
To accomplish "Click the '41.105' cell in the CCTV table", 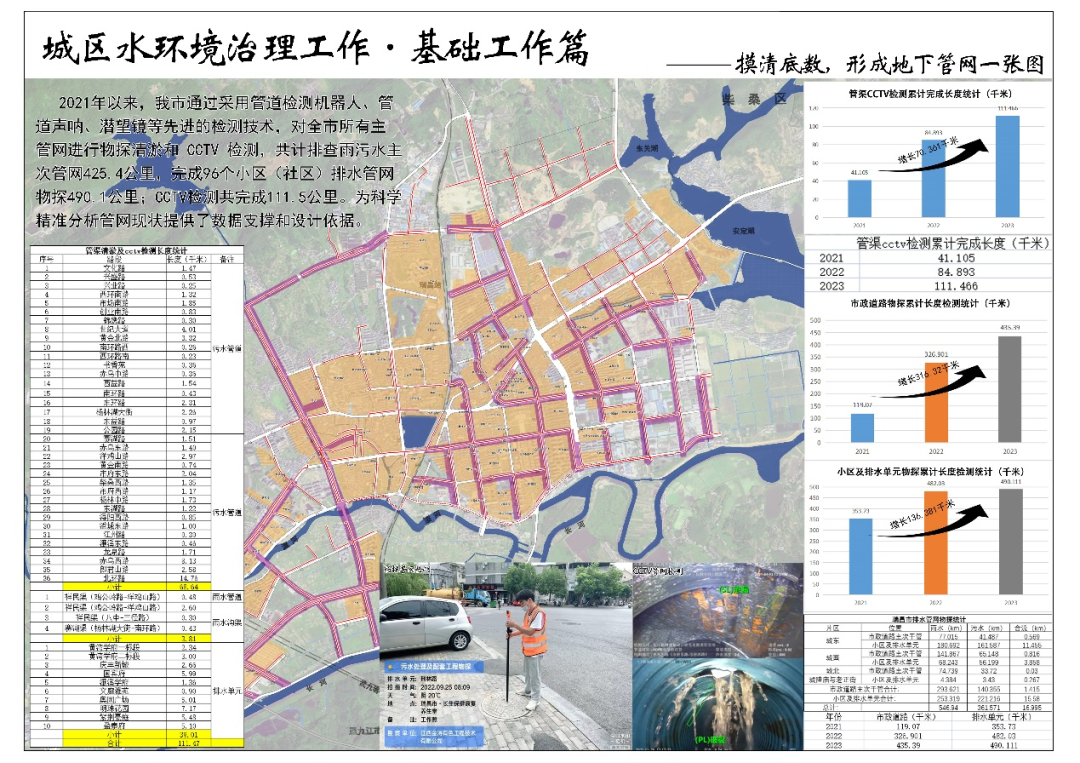I will coord(956,258).
